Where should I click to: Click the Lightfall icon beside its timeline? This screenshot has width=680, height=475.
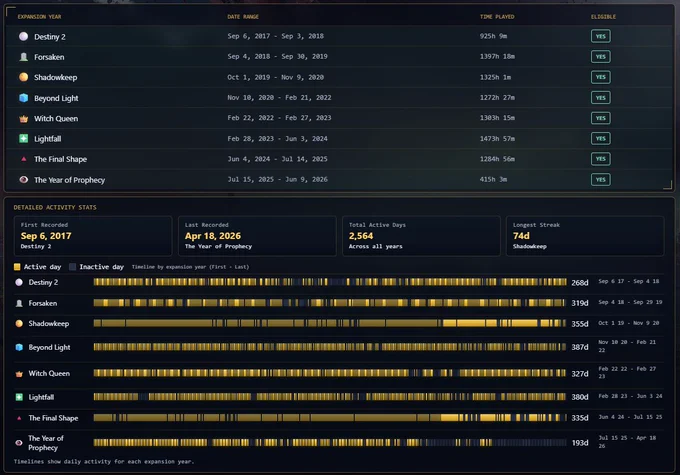tap(19, 397)
